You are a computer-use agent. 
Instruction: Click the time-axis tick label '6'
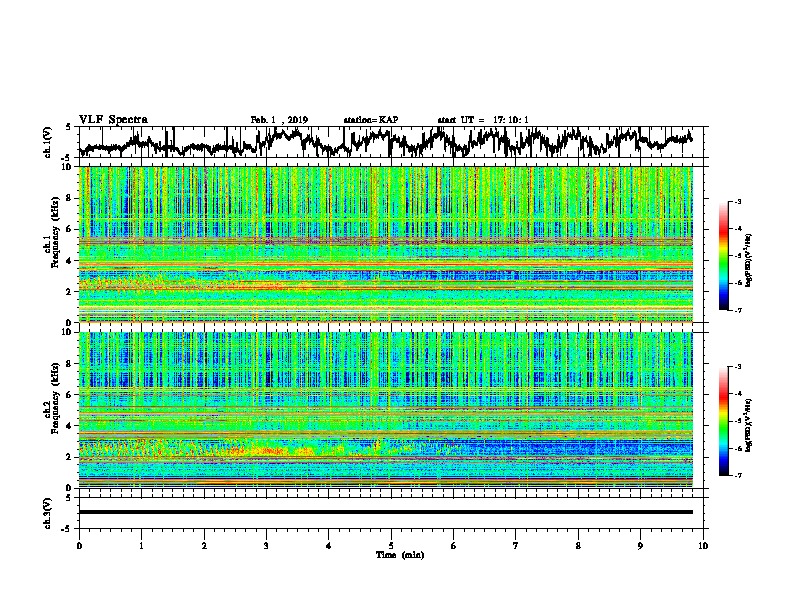click(x=454, y=546)
